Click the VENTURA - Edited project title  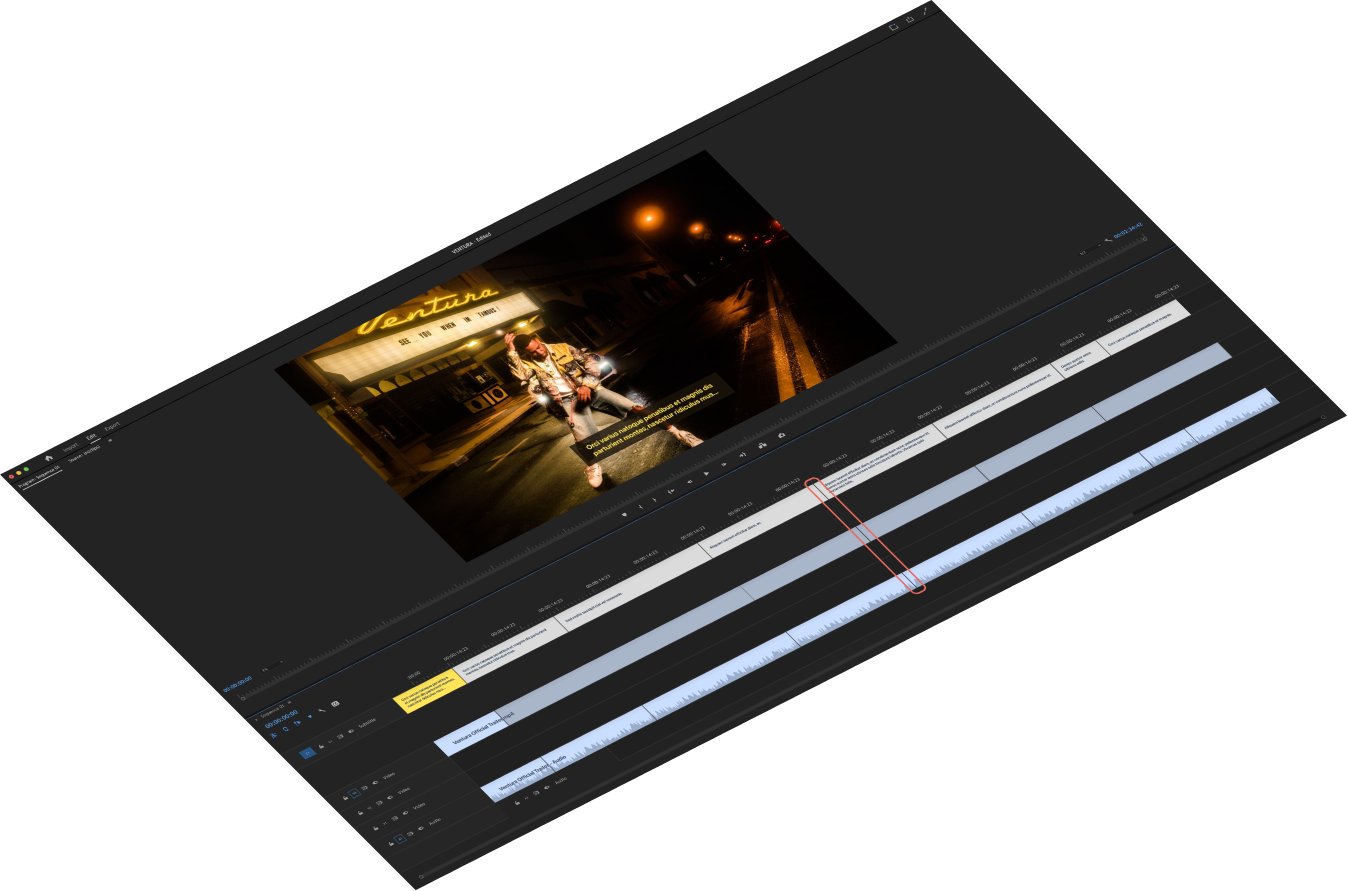[x=470, y=243]
